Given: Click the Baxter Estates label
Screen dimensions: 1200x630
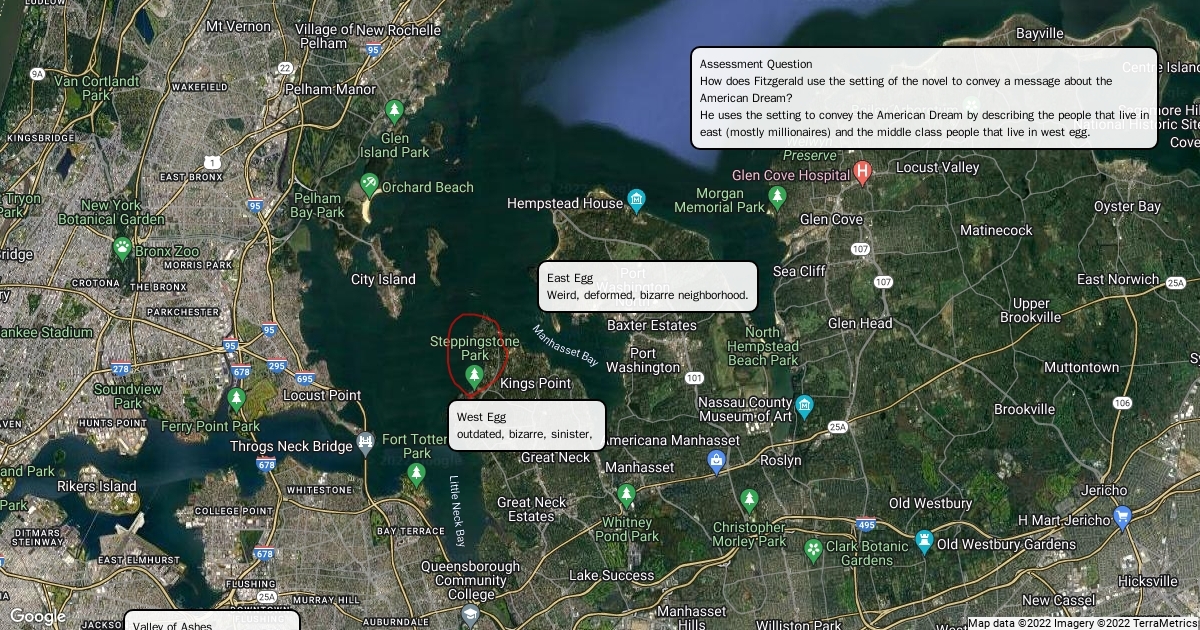Looking at the screenshot, I should [x=652, y=325].
